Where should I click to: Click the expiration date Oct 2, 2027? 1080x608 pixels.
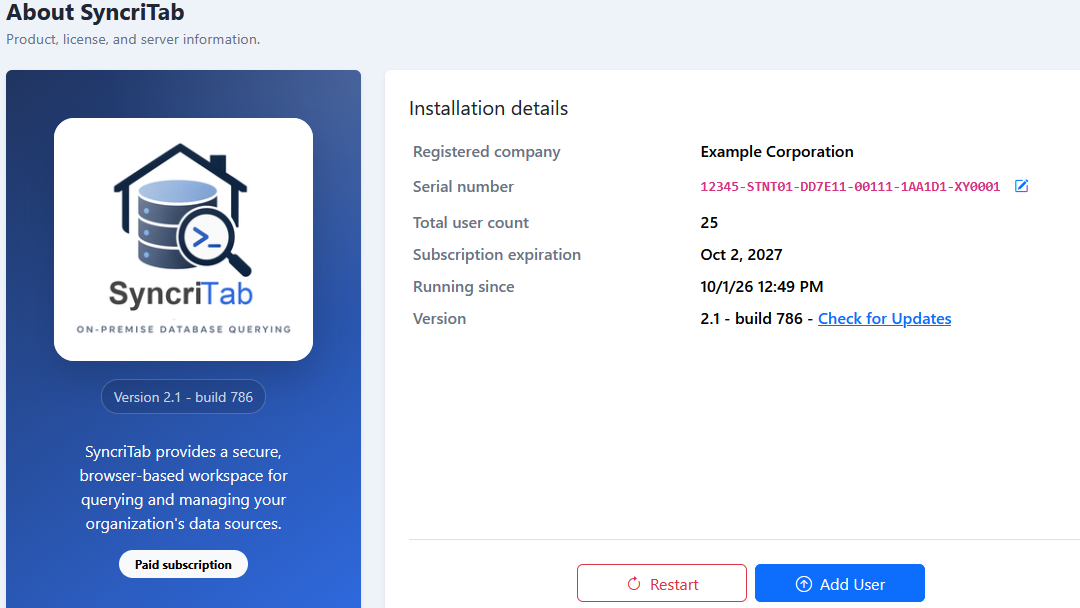pyautogui.click(x=741, y=255)
